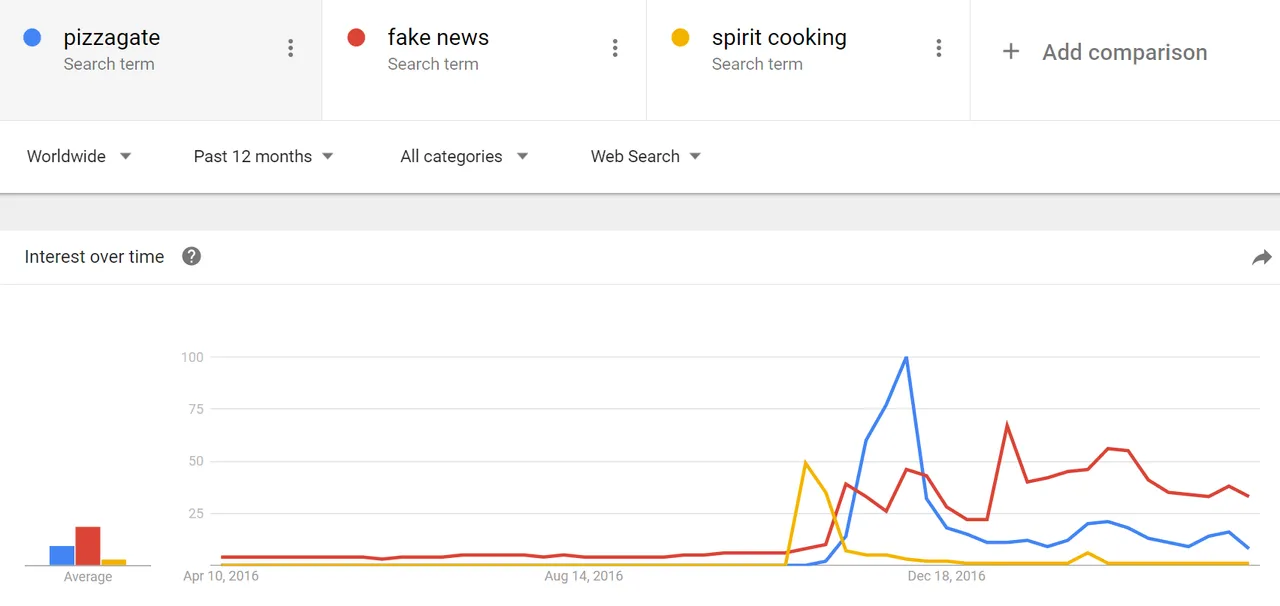Open fake news term options menu
This screenshot has height=606, width=1280.
tap(615, 48)
